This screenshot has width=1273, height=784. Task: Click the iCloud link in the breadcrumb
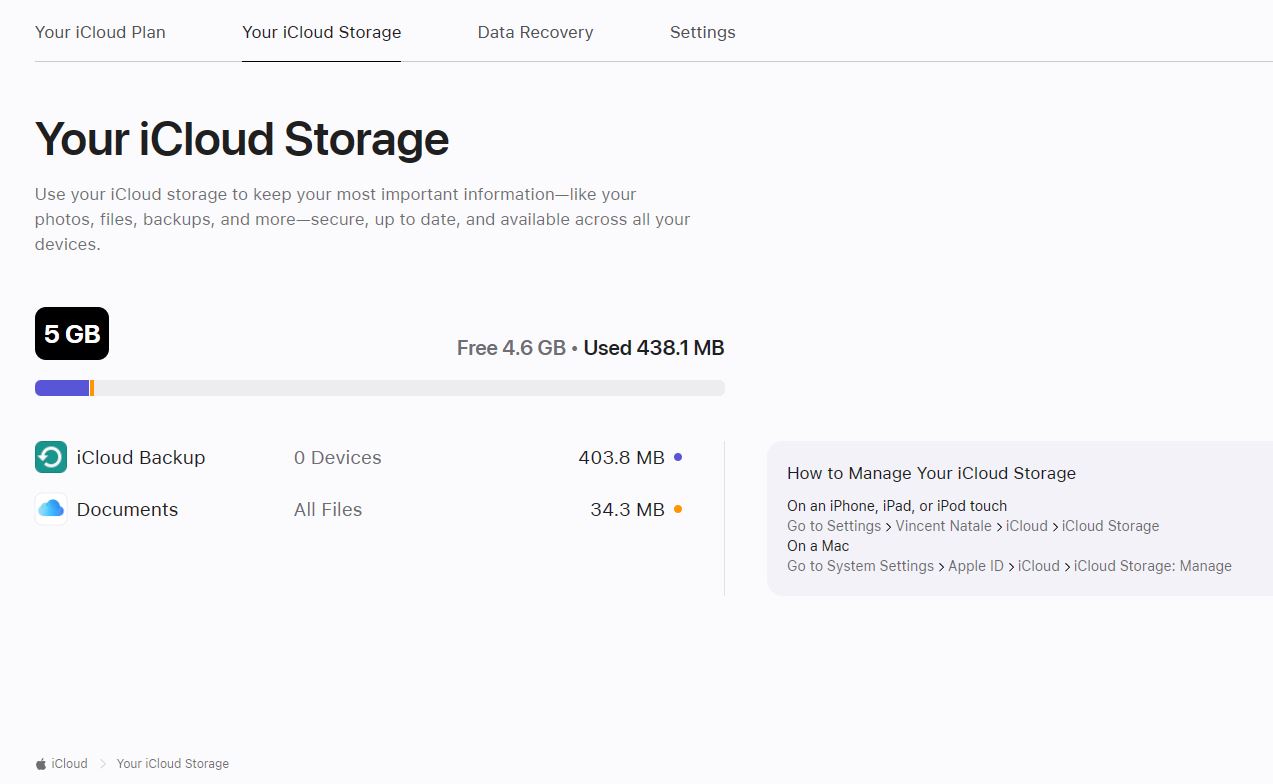[x=69, y=764]
